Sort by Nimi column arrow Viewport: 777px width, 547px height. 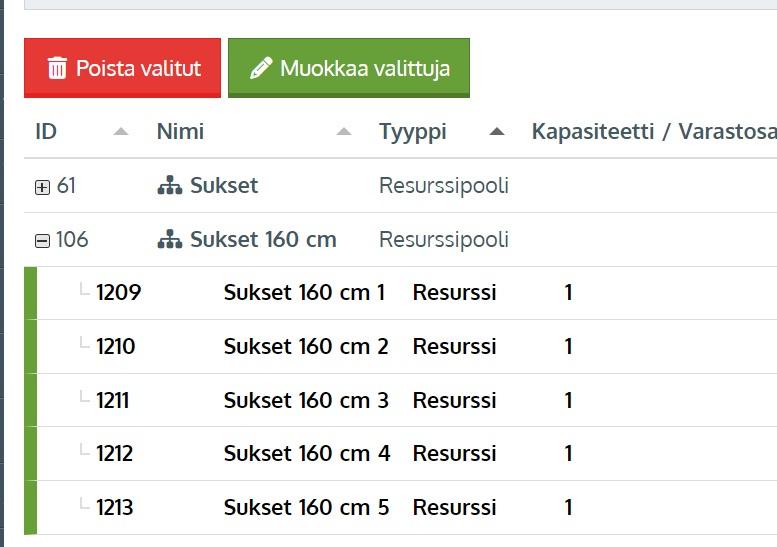click(344, 132)
